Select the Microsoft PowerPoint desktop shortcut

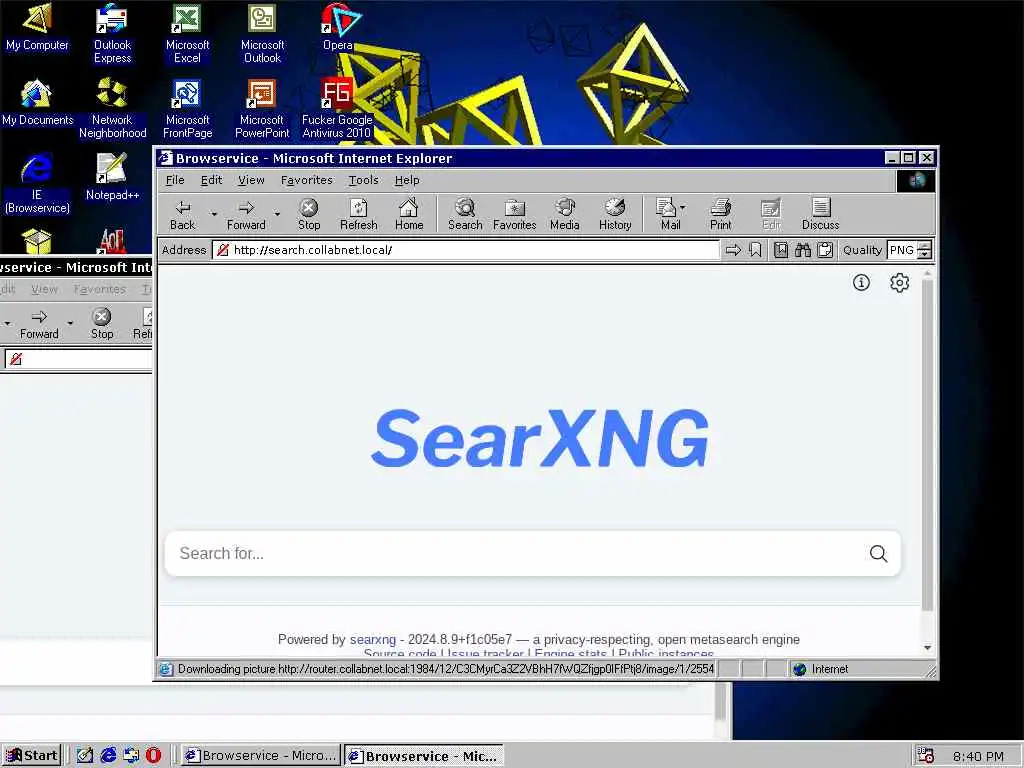pyautogui.click(x=262, y=108)
